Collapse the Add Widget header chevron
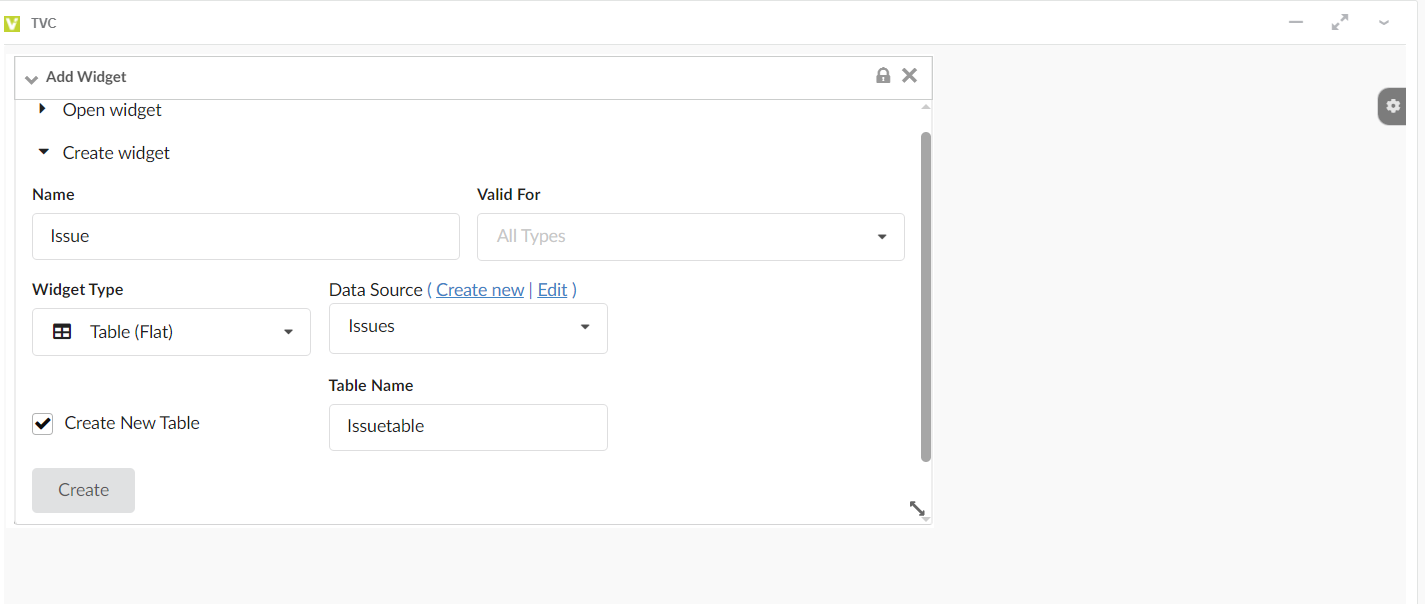Viewport: 1425px width, 604px height. click(31, 78)
